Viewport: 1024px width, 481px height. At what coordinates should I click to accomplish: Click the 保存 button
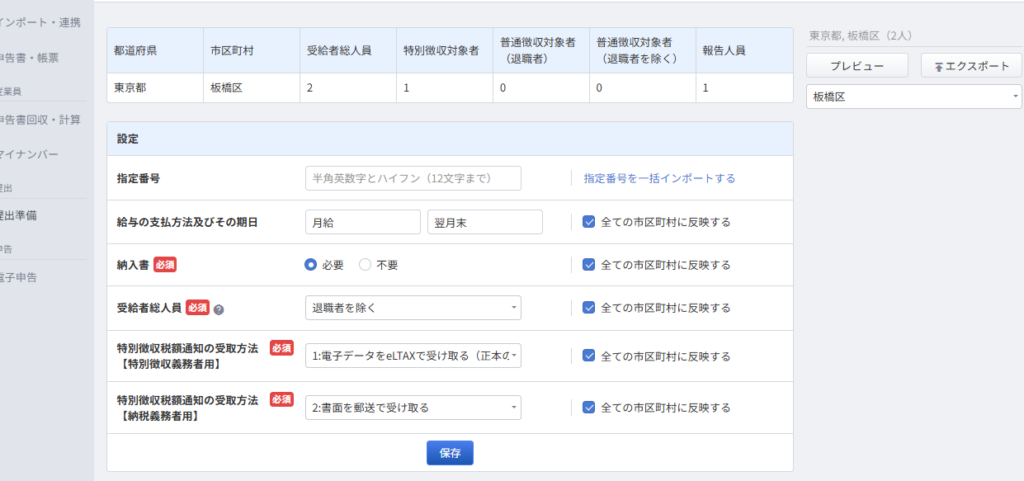coord(449,453)
